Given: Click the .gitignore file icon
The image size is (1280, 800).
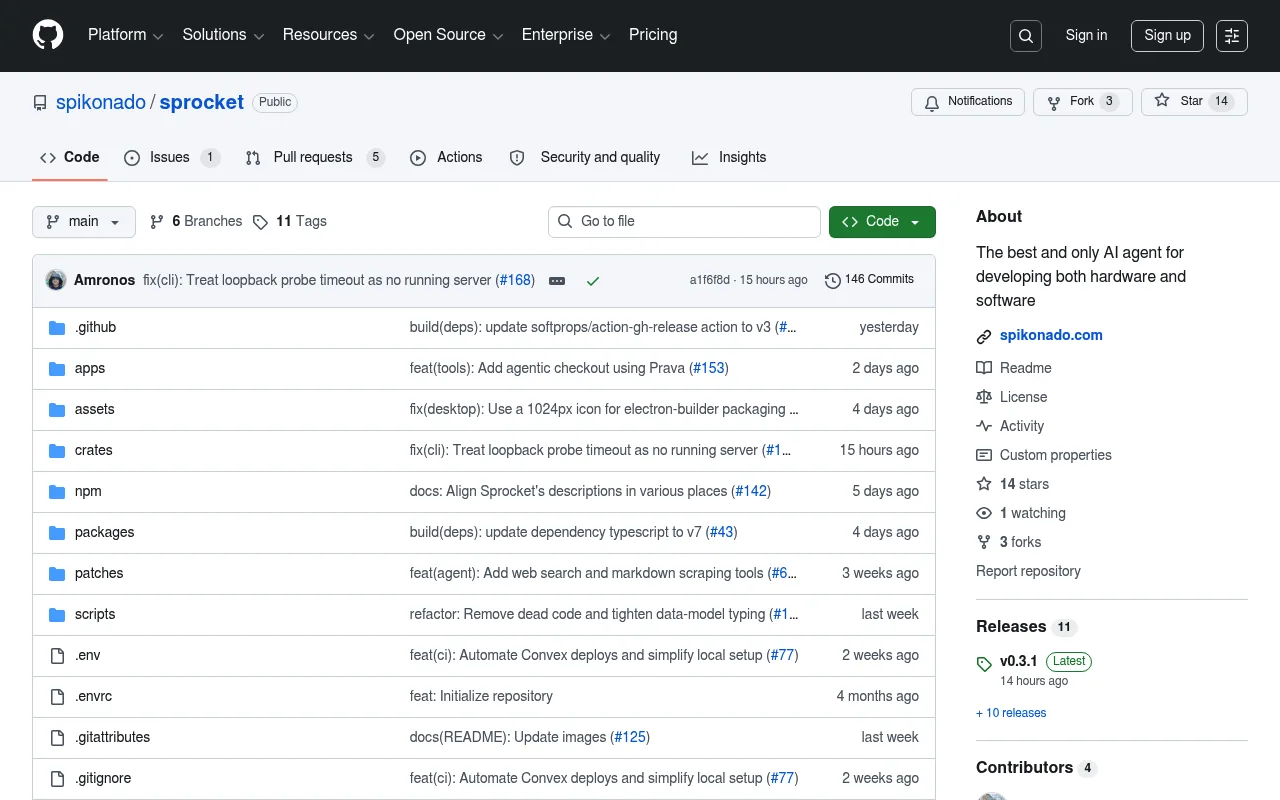Looking at the screenshot, I should point(57,779).
